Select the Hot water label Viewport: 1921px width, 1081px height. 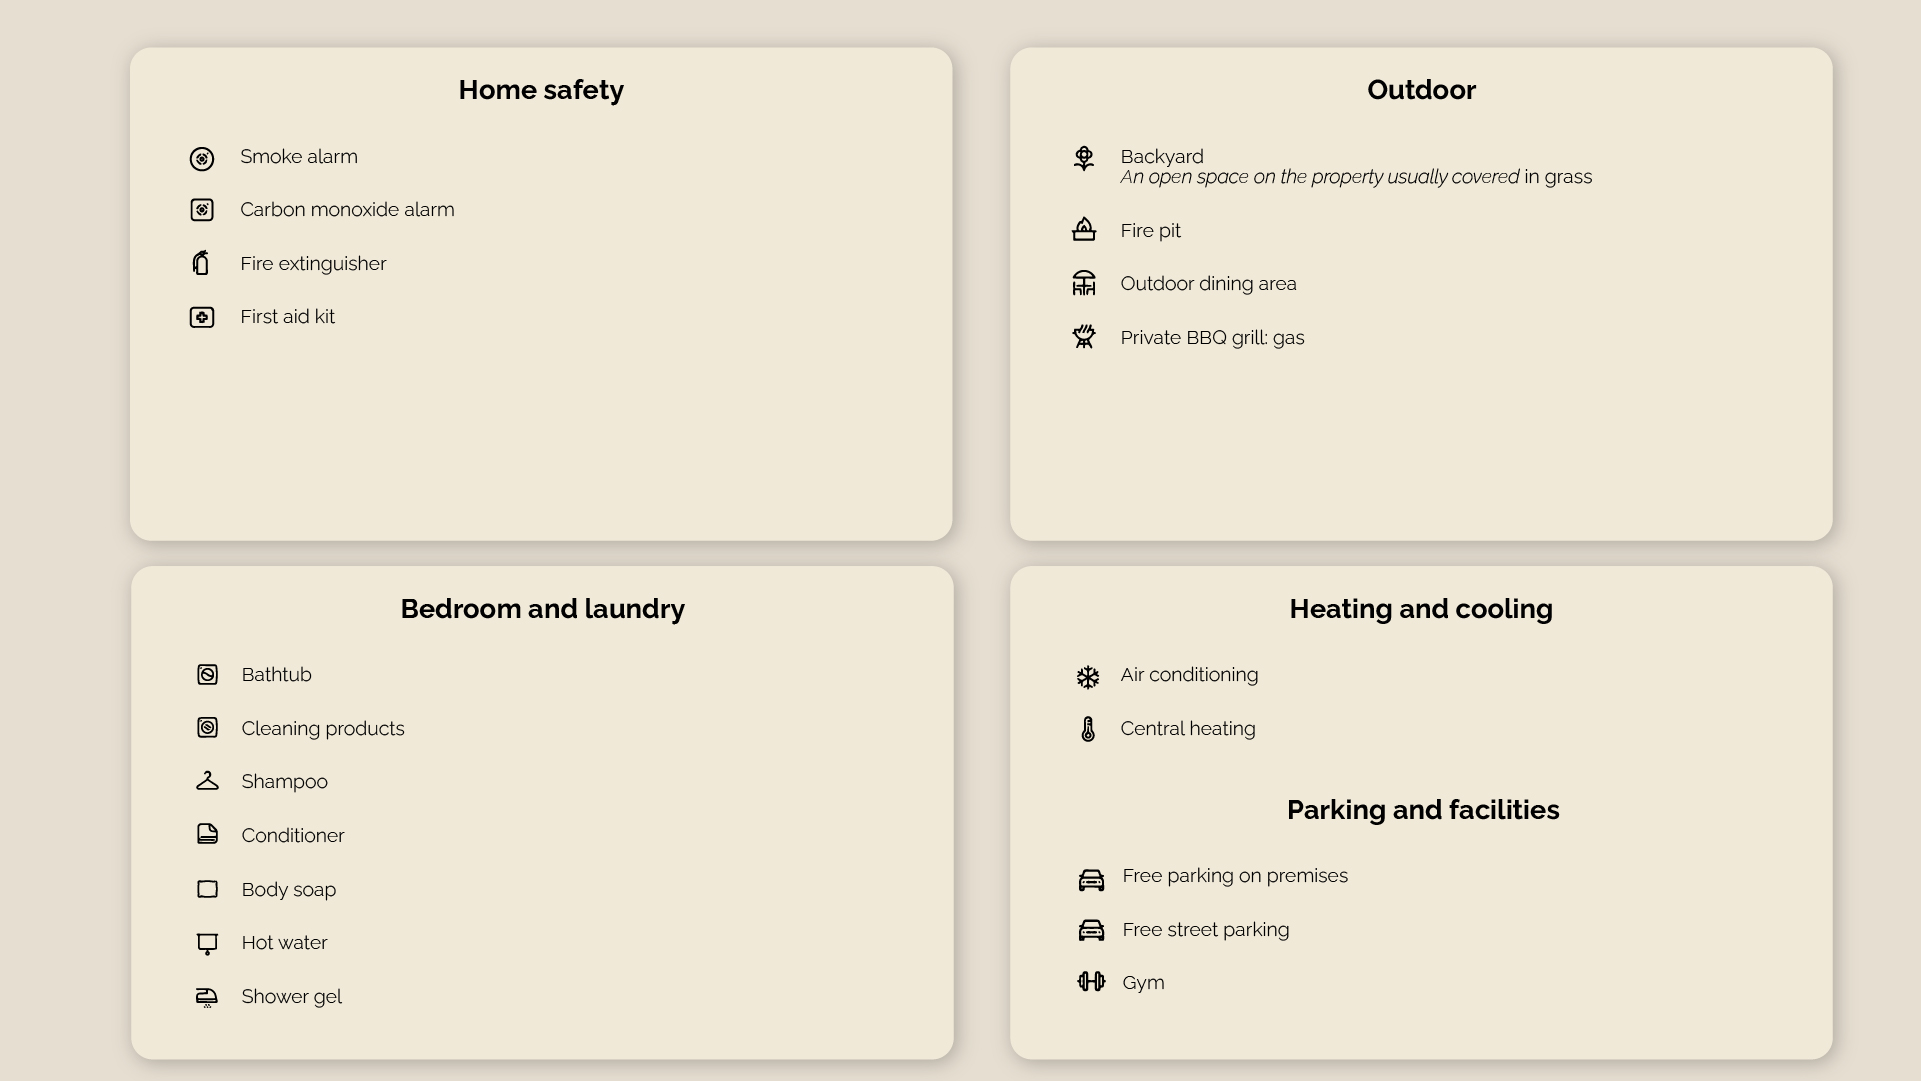click(284, 943)
